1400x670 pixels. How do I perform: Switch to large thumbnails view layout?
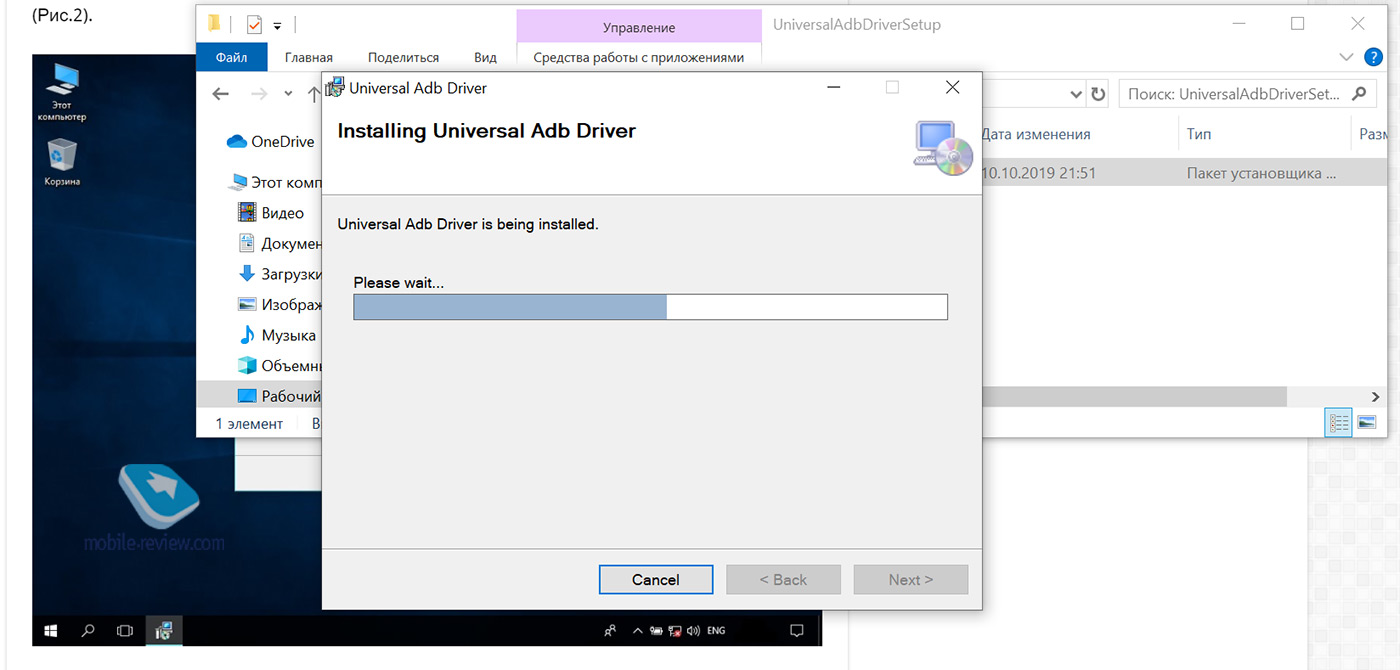pos(1367,422)
